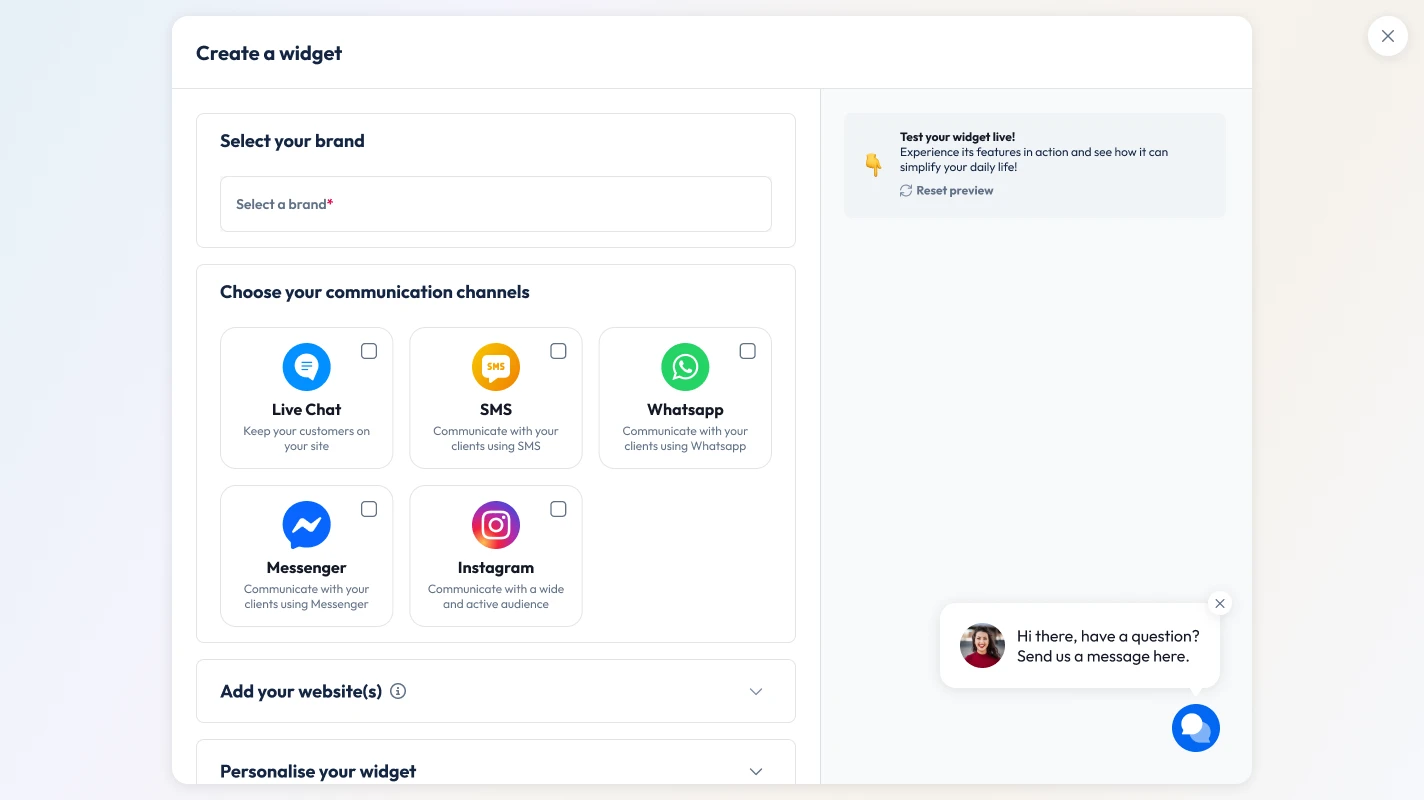Click the Whatsapp channel icon

tap(685, 366)
